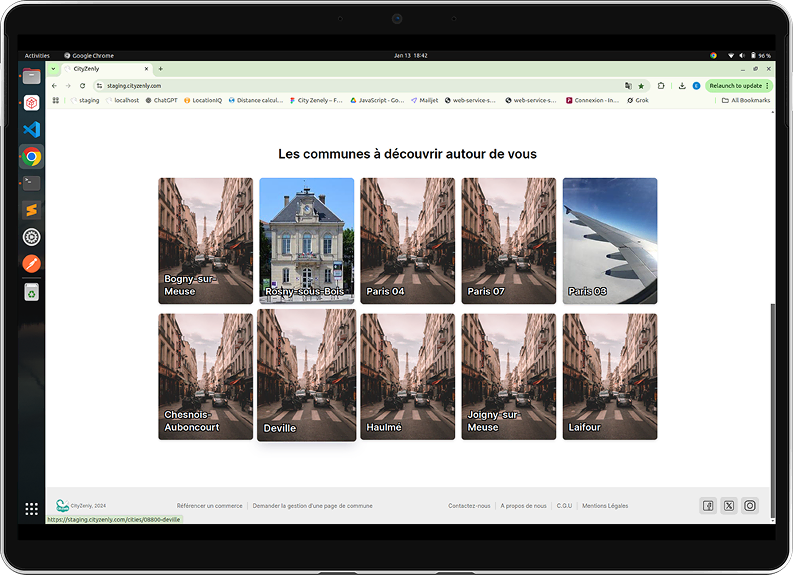The width and height of the screenshot is (793, 575).
Task: Open the localhost bookmark
Action: (x=122, y=100)
